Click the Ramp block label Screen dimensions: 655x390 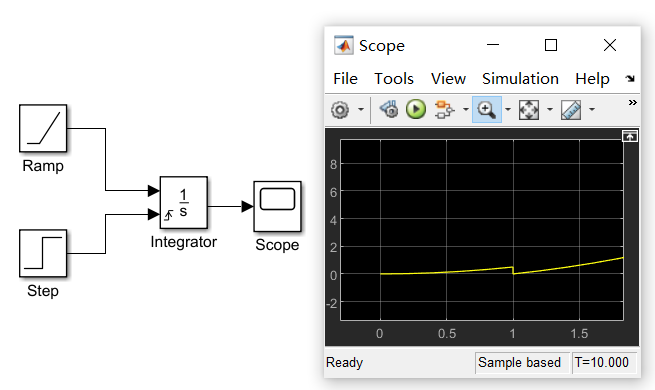pyautogui.click(x=43, y=166)
